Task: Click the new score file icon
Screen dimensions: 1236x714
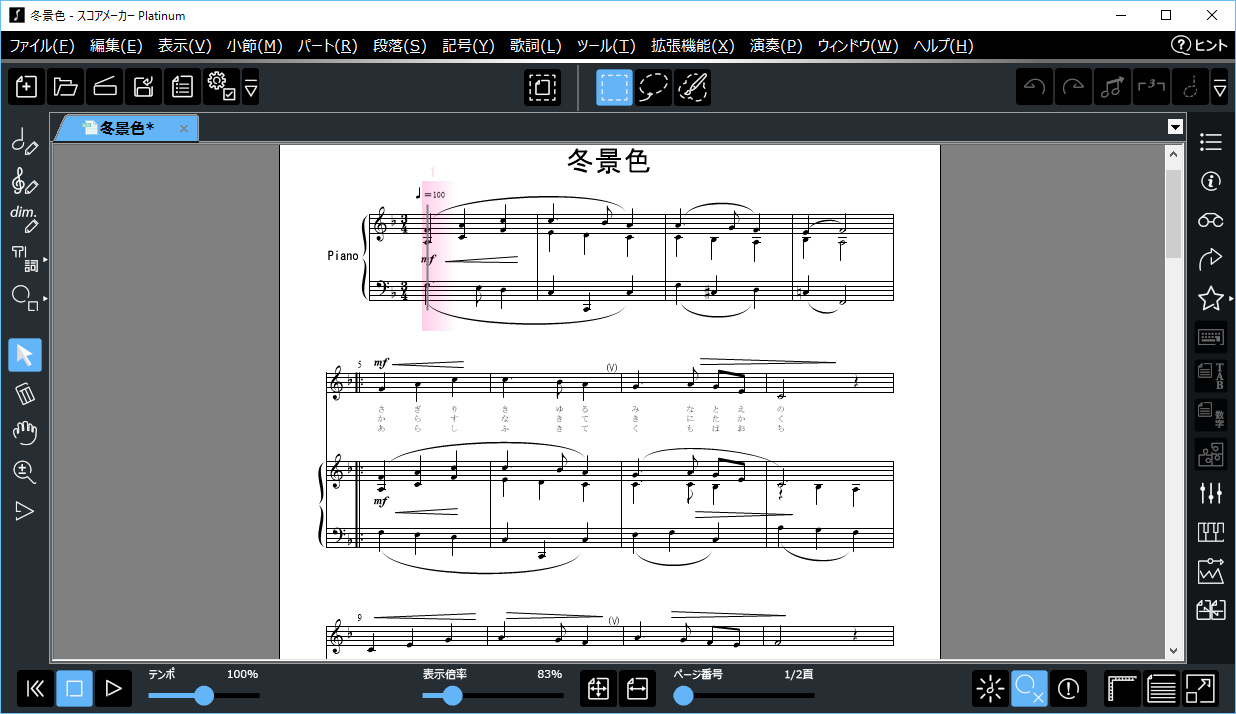Action: click(x=27, y=87)
